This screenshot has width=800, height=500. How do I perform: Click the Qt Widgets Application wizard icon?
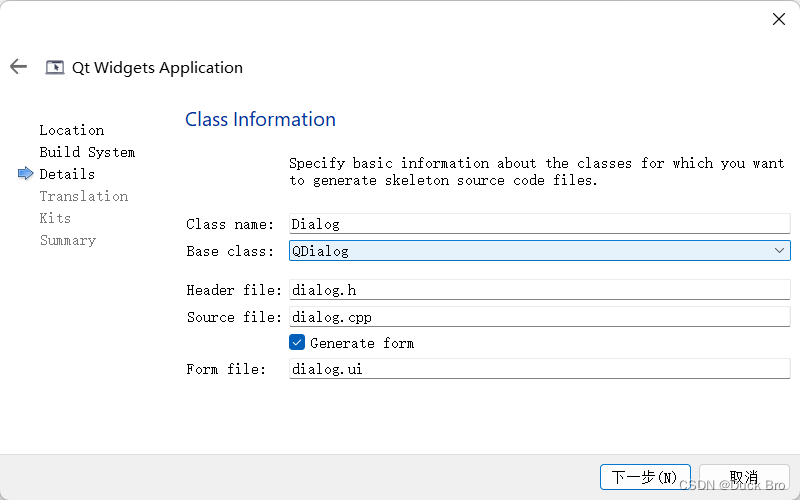tap(55, 67)
